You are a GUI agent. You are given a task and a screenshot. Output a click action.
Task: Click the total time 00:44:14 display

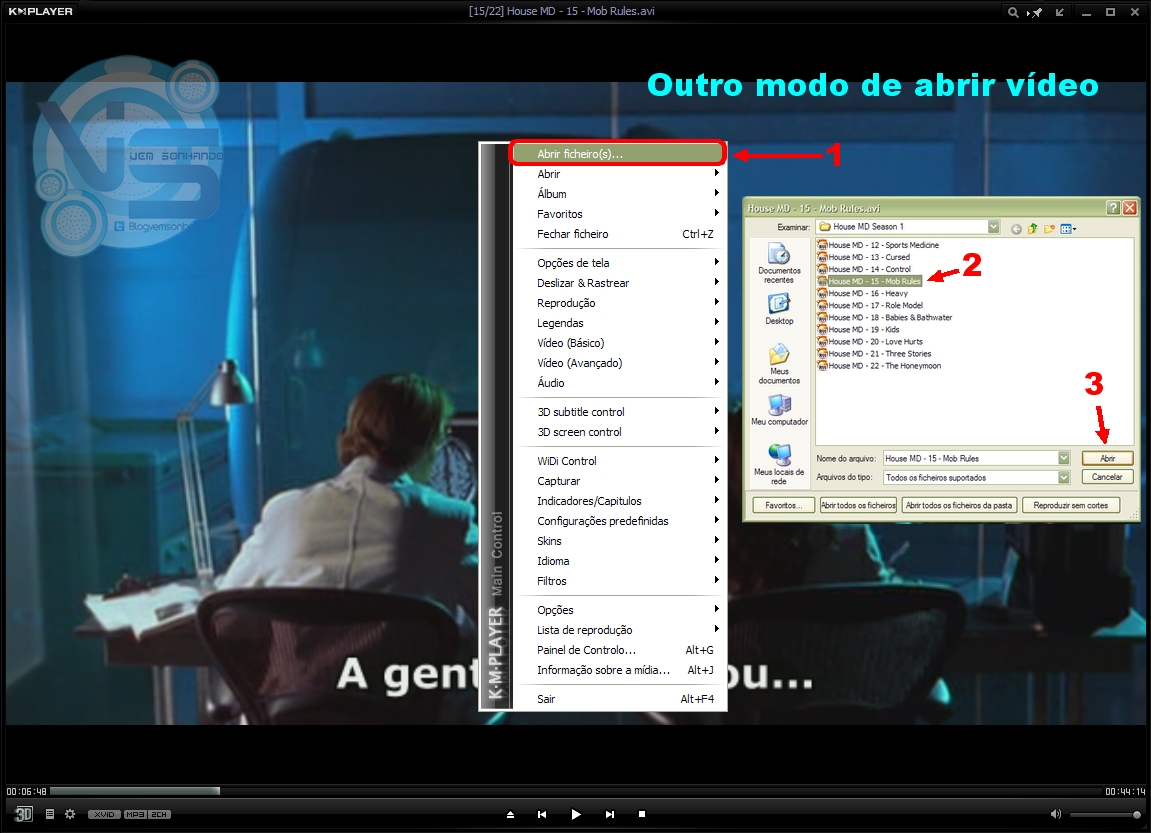click(1125, 792)
